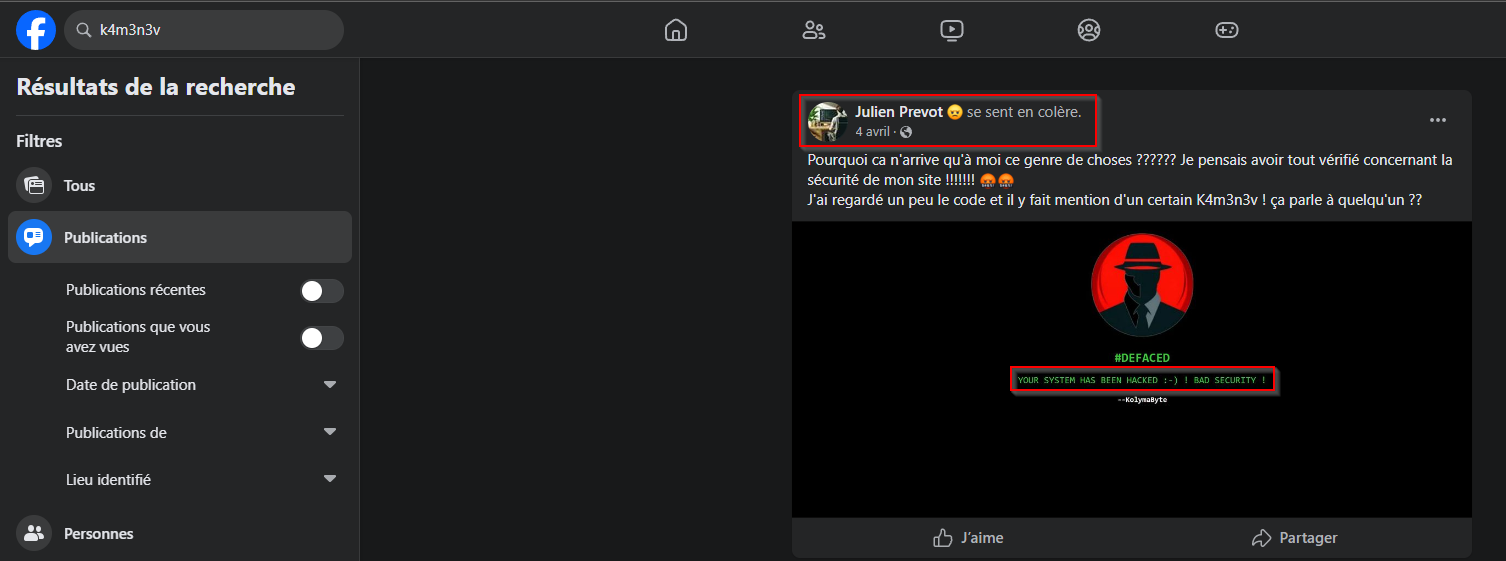Expand the Publications de dropdown
The width and height of the screenshot is (1506, 561).
click(x=329, y=432)
